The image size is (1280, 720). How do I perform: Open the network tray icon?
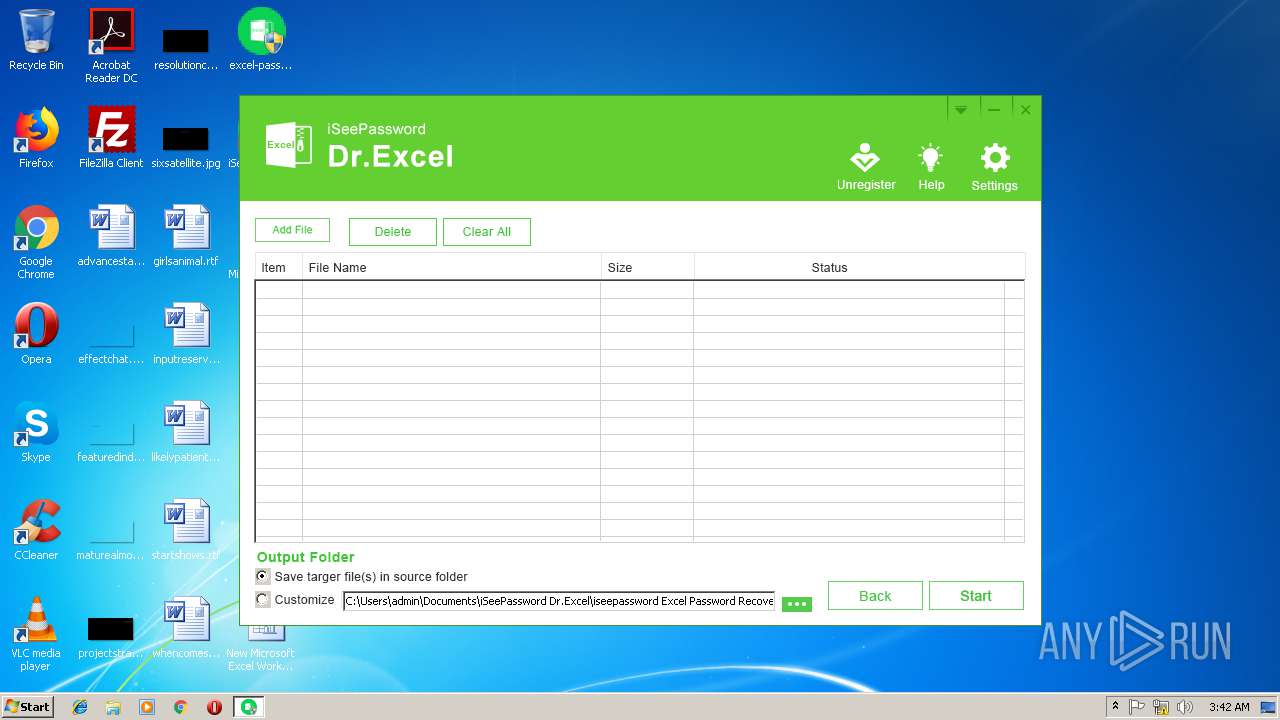tap(1161, 707)
